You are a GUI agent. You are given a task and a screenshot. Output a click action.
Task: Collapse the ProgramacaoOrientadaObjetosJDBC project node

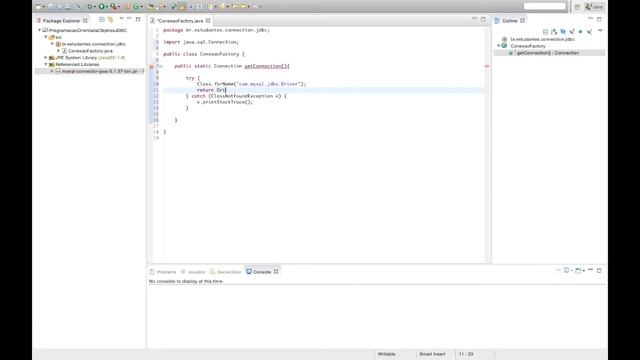(x=40, y=30)
